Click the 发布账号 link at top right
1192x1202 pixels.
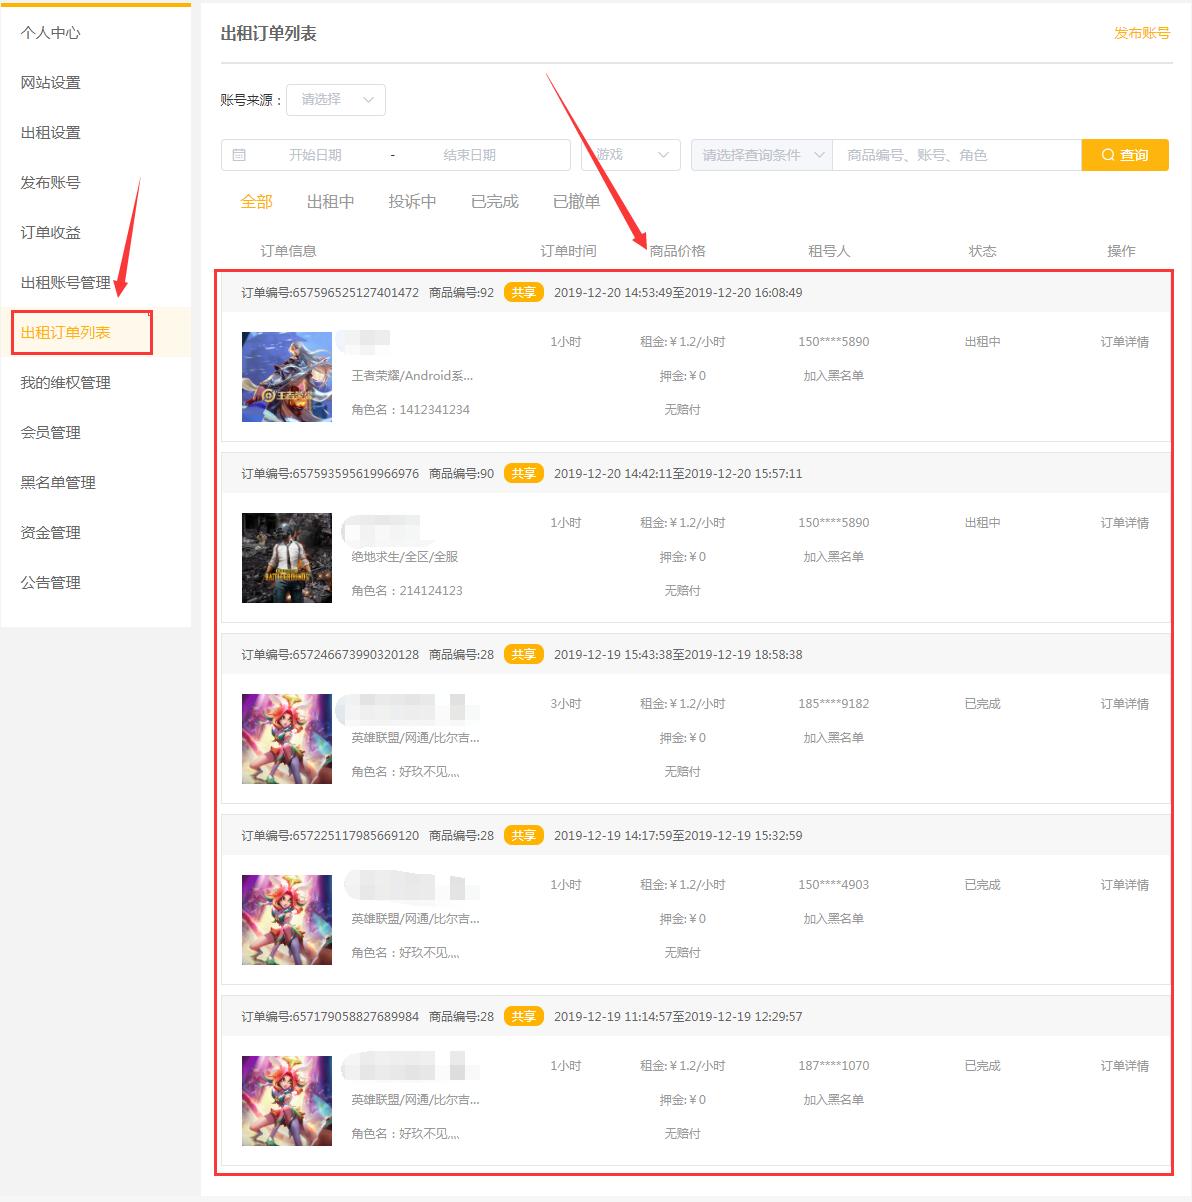1141,33
